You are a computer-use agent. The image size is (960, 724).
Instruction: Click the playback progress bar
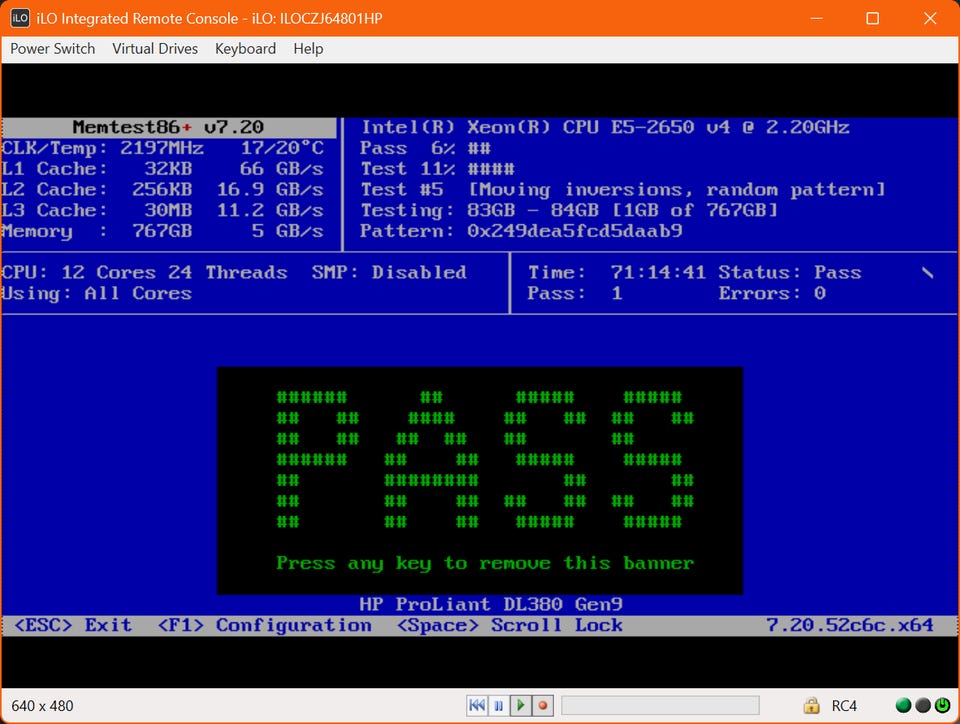point(660,706)
